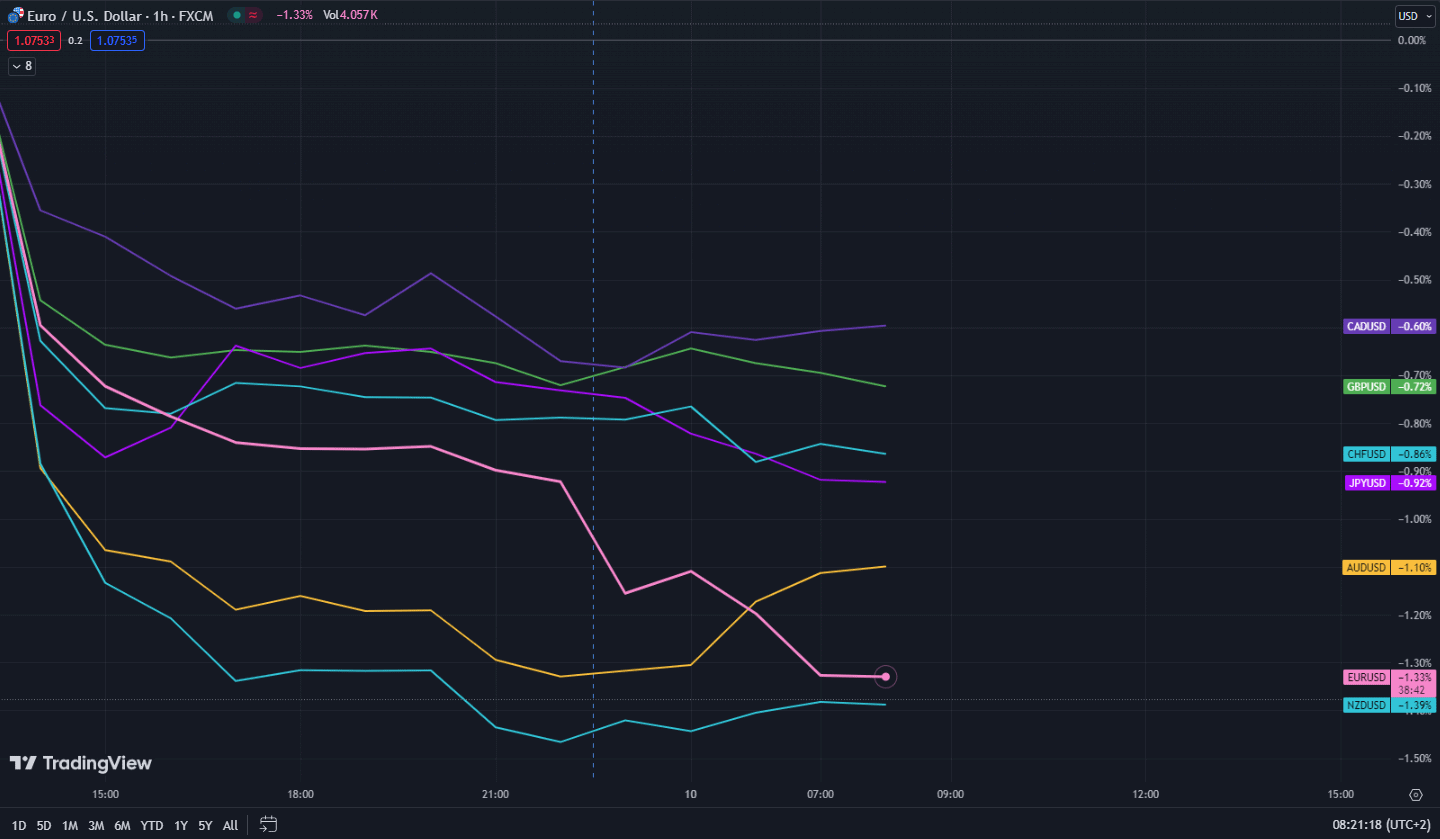Click the blue buy price 1.07535
Screen dimensions: 1440x839
pyautogui.click(x=117, y=41)
